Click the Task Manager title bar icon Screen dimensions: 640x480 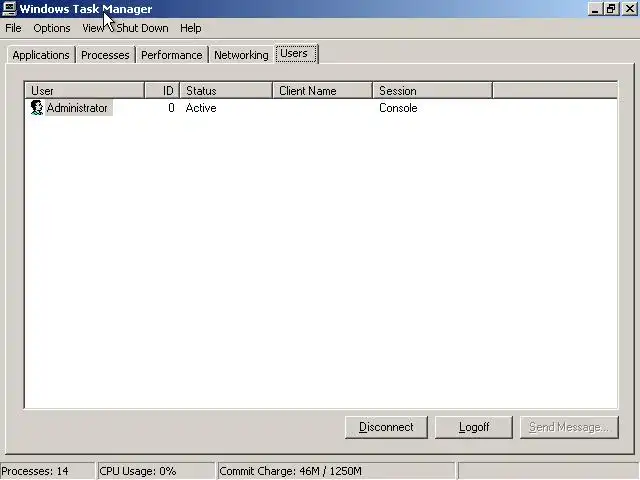[x=9, y=9]
